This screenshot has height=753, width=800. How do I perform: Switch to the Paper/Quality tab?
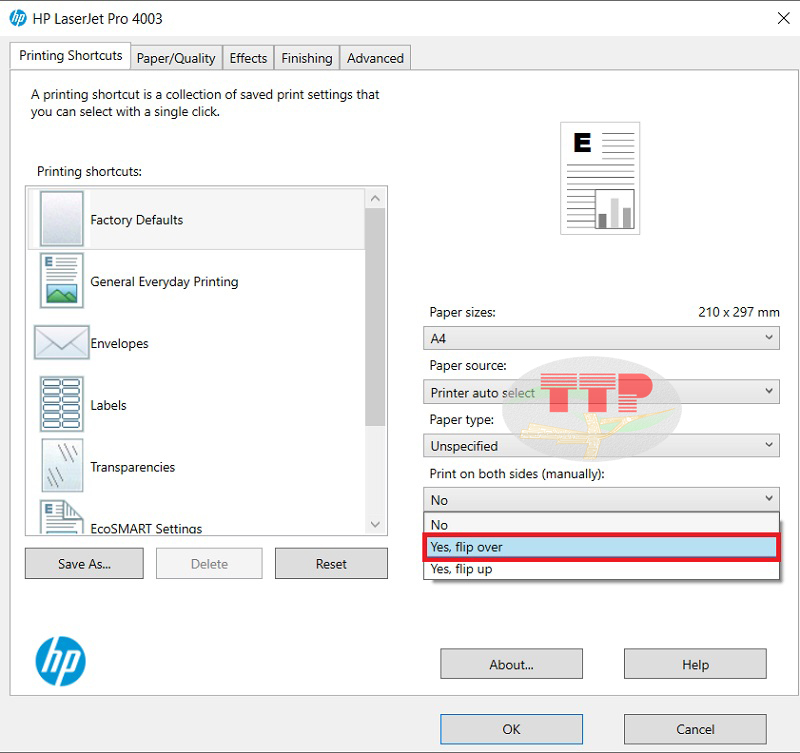point(176,58)
